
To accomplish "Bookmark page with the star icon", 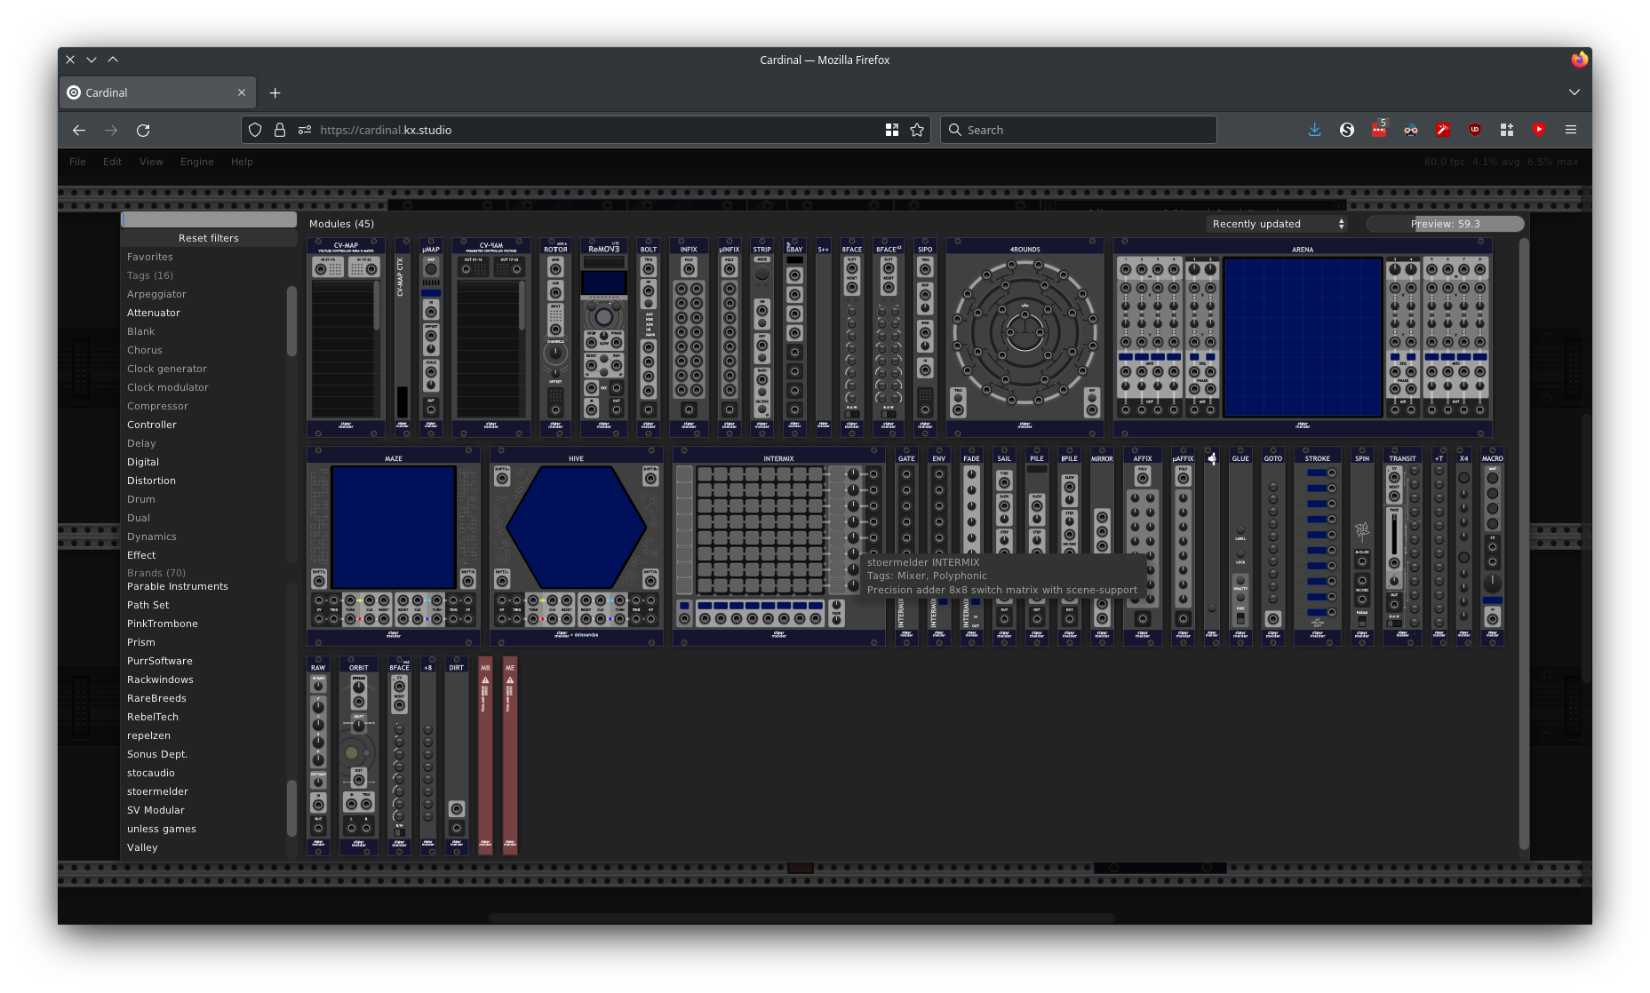I will pyautogui.click(x=917, y=130).
